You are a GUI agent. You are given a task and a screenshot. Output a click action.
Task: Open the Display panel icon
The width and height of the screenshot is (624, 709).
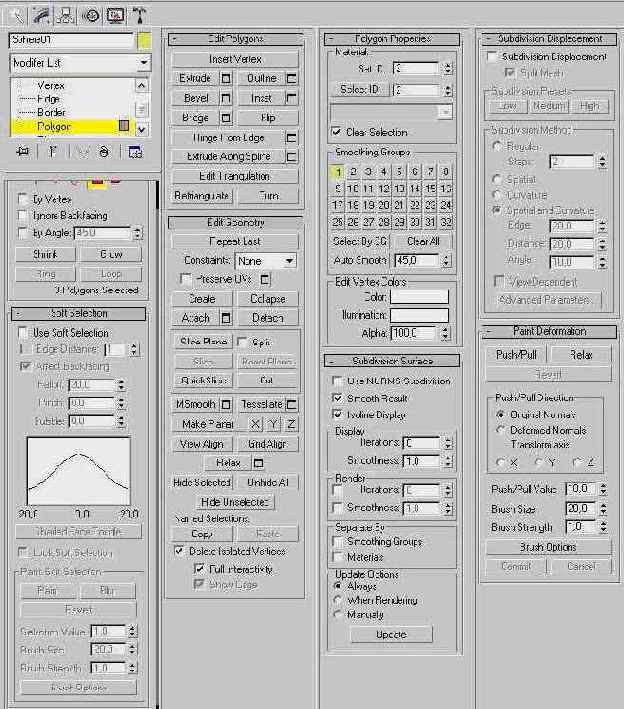point(116,14)
